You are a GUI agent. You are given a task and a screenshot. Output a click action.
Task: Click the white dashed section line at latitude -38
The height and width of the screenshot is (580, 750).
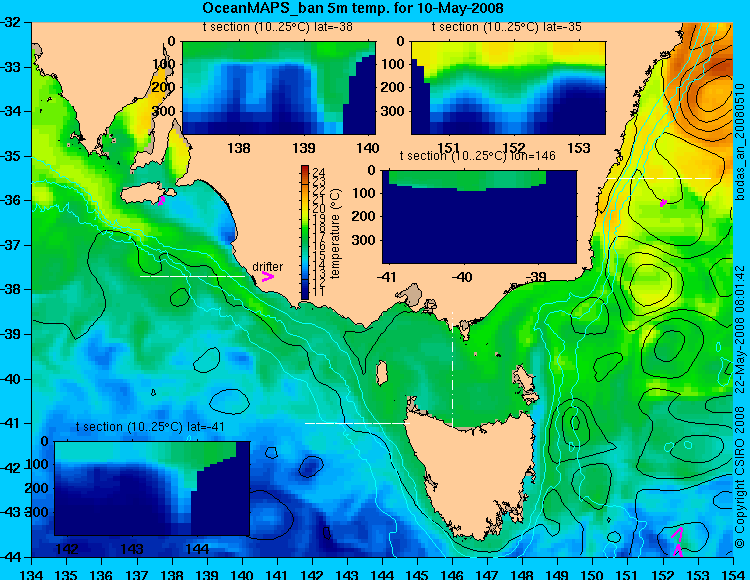(x=192, y=276)
